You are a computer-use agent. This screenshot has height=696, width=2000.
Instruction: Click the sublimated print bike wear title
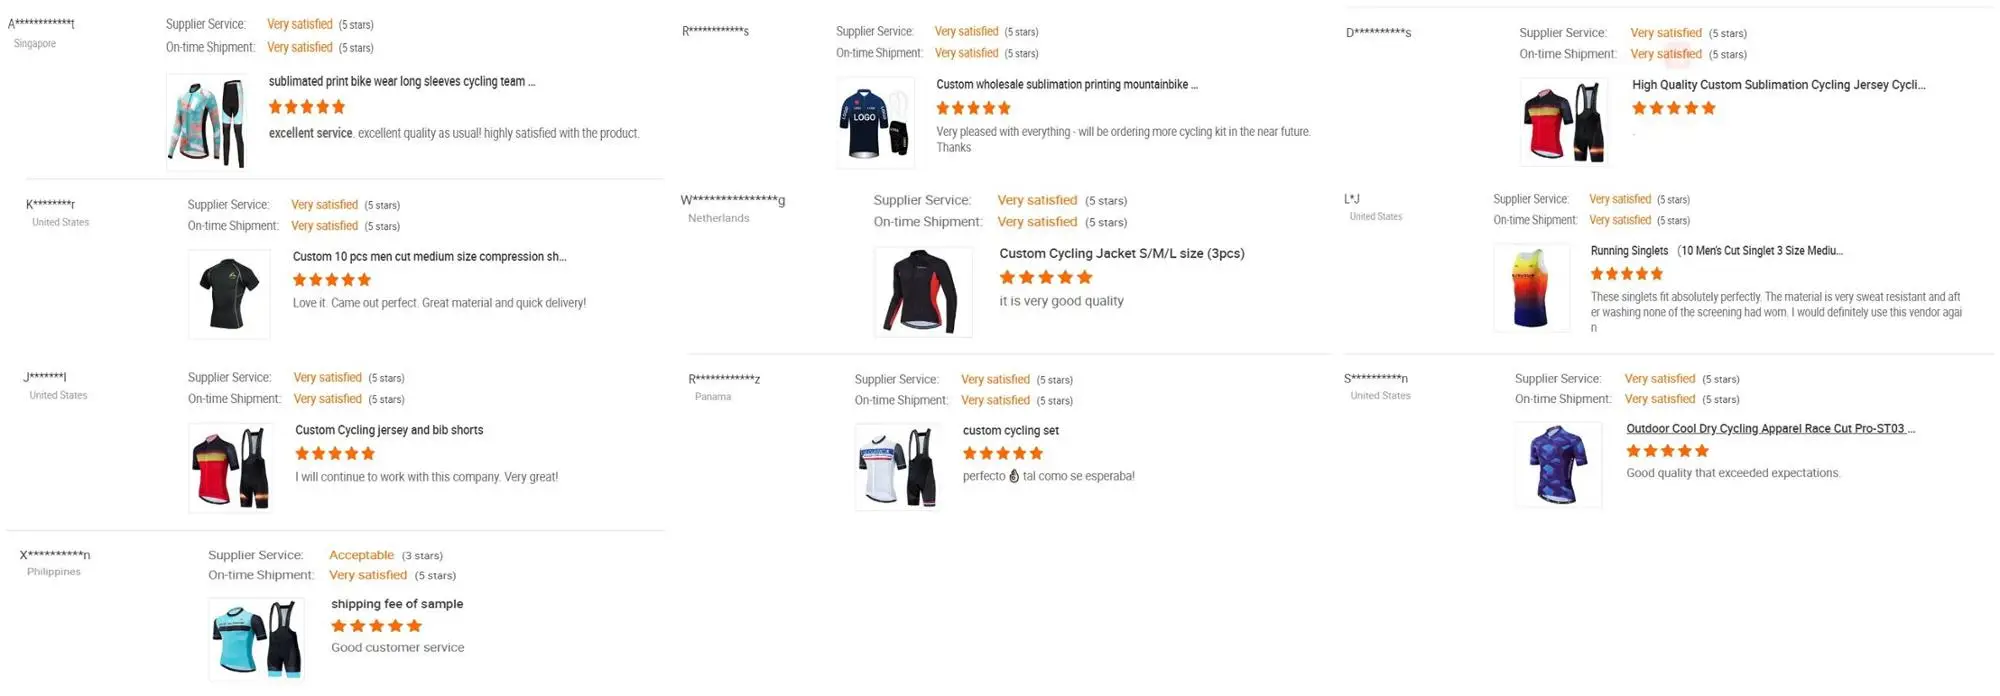pos(402,82)
